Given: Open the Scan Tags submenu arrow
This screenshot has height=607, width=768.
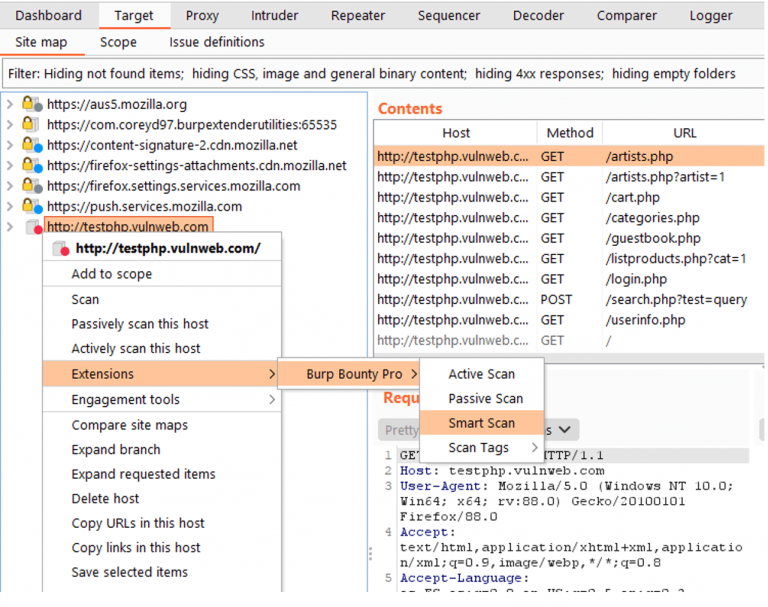Looking at the screenshot, I should [534, 447].
